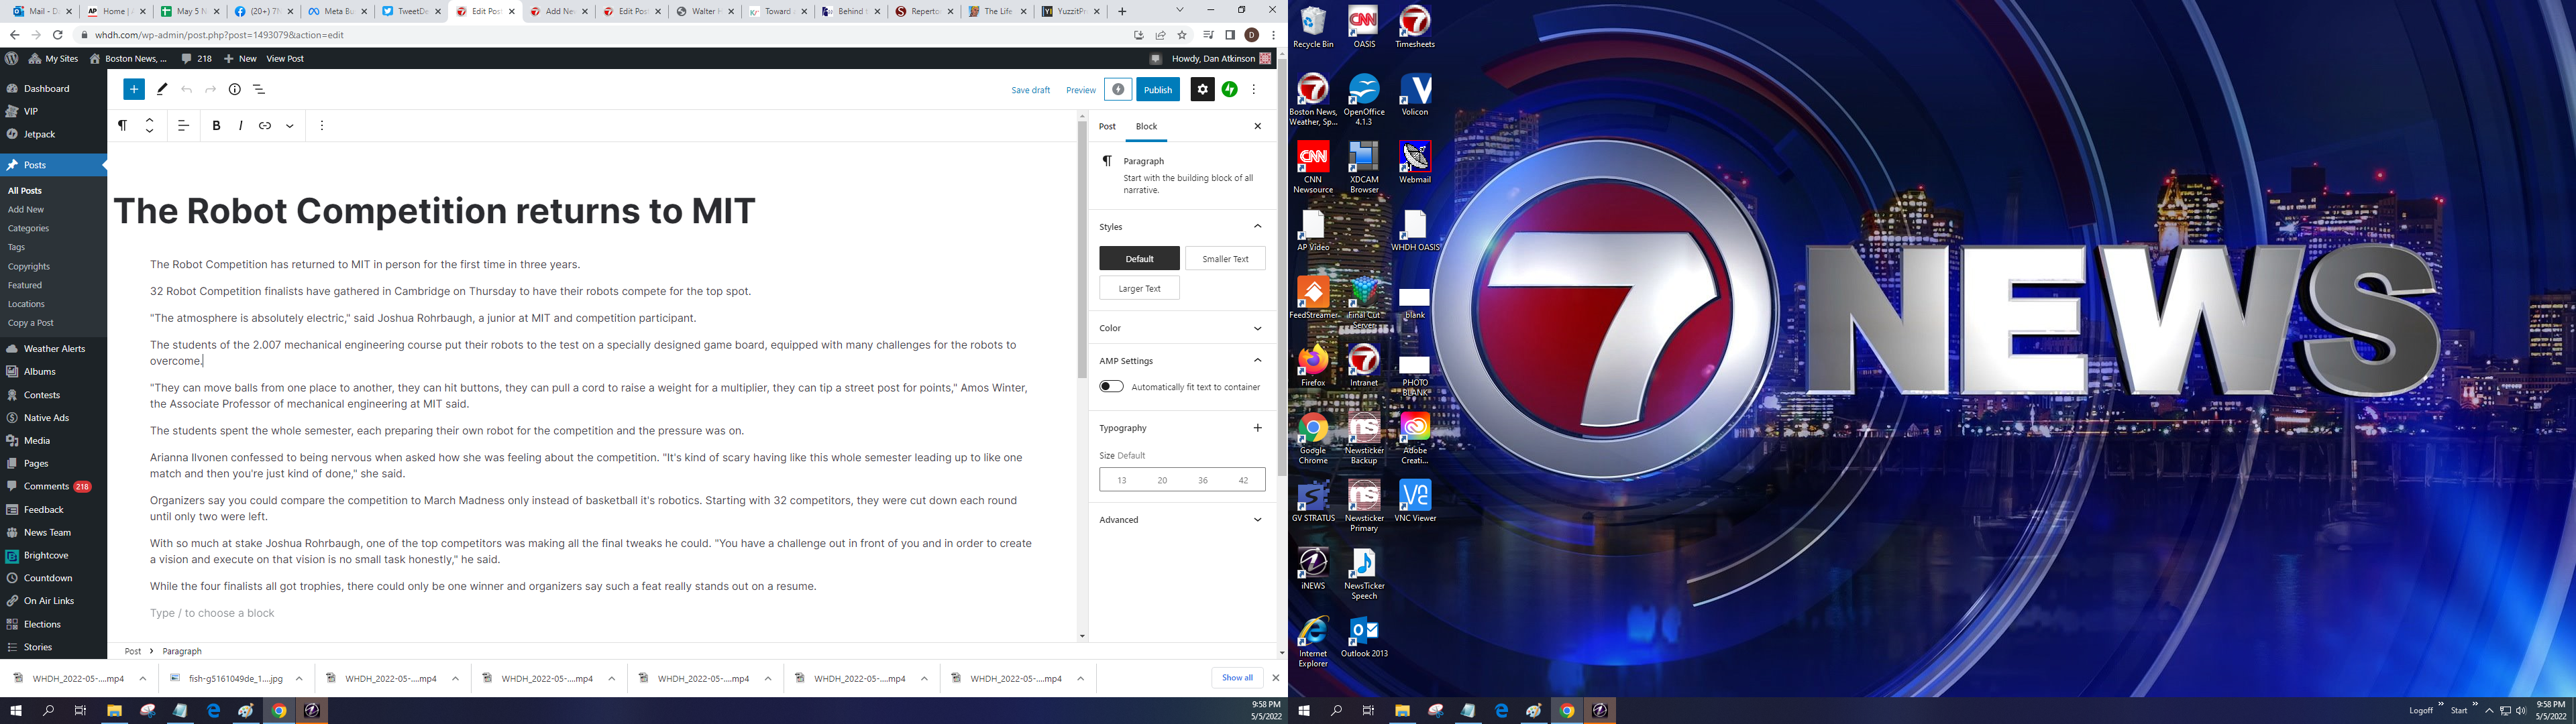The image size is (2576, 724).
Task: Click the Preview button
Action: coord(1080,90)
